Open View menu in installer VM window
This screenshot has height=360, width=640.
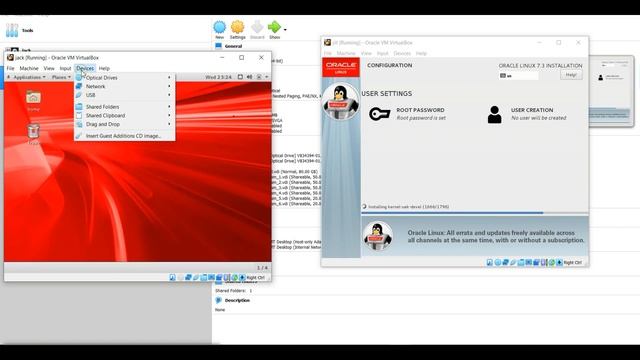pos(366,53)
